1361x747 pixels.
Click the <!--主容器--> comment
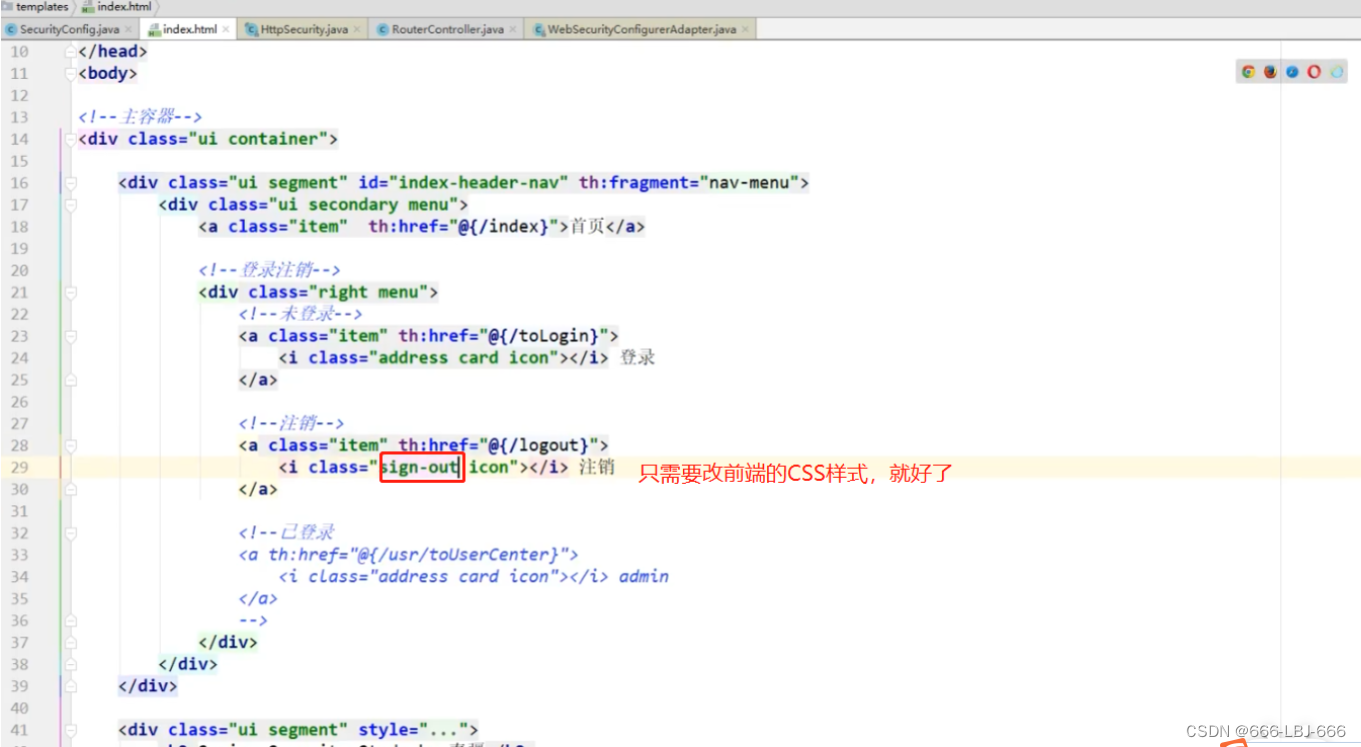pyautogui.click(x=141, y=117)
